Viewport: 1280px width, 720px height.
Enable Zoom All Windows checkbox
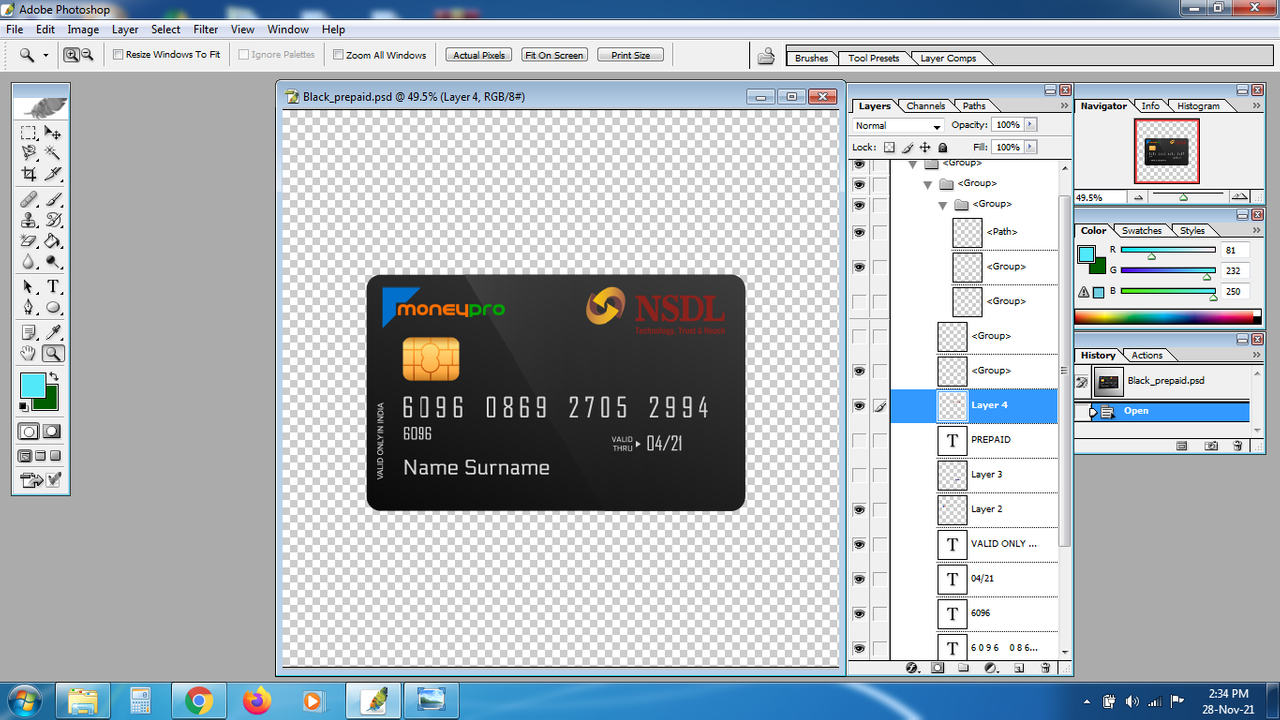(x=338, y=55)
